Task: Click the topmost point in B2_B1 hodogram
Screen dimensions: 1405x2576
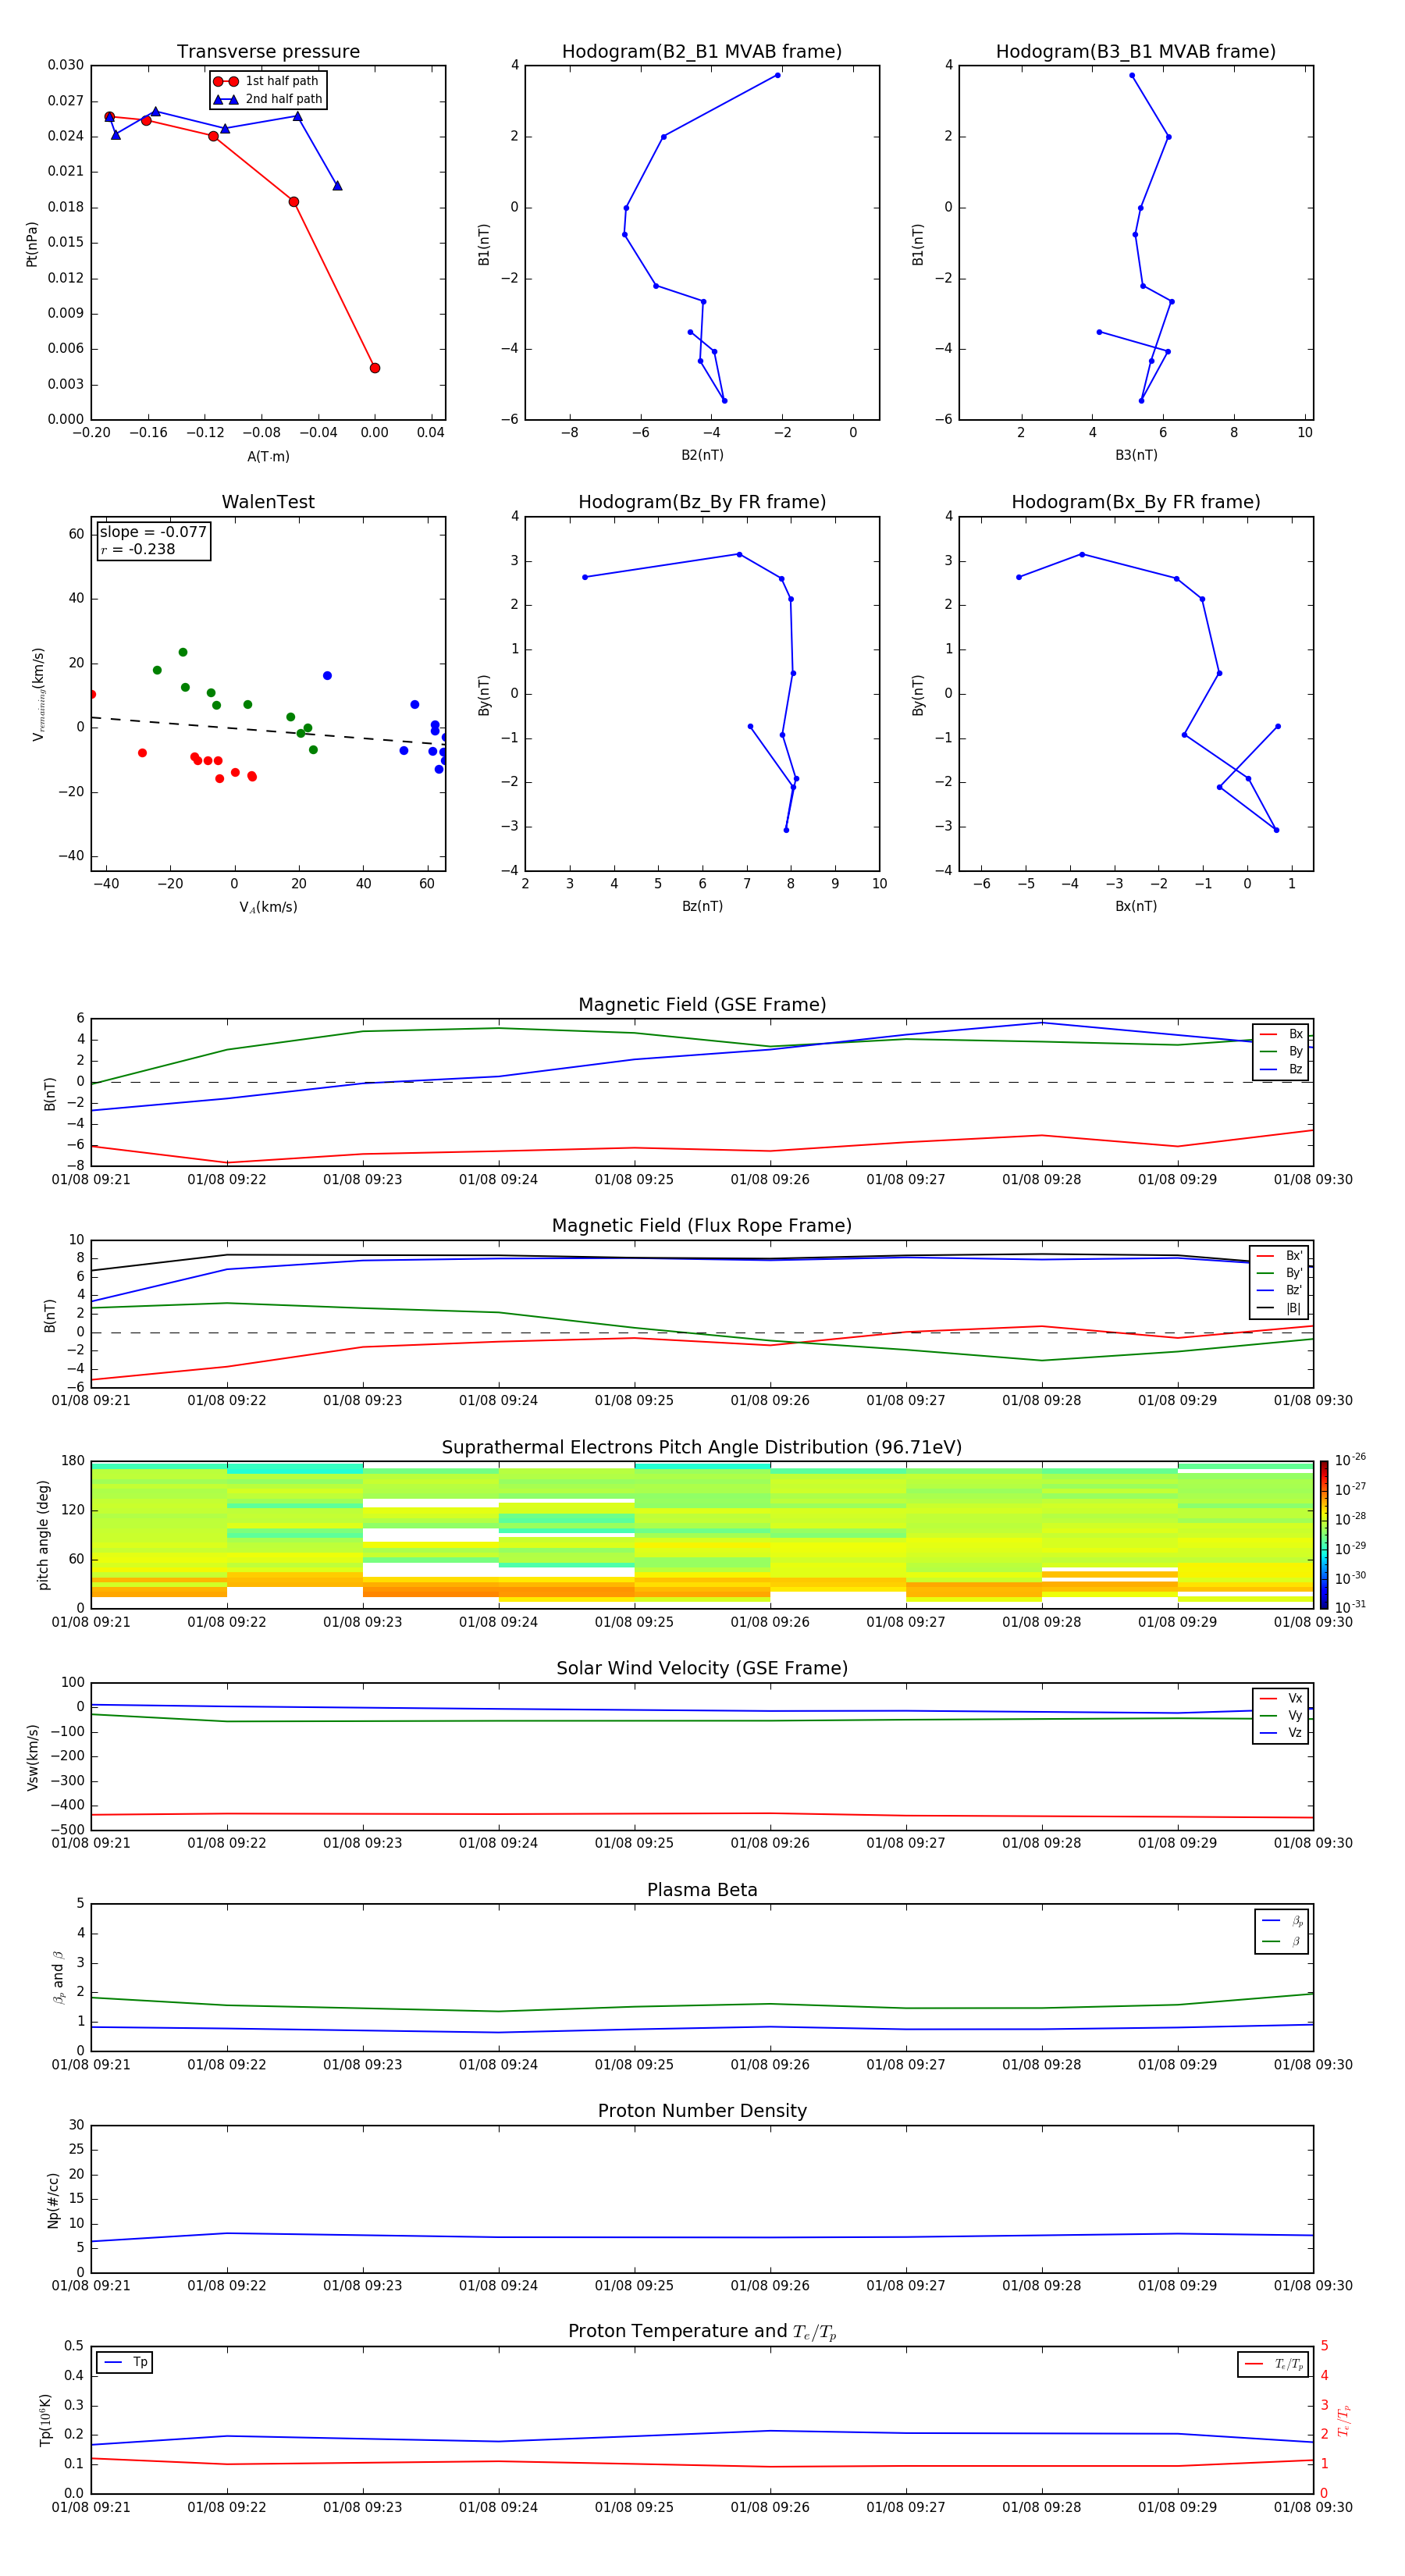Action: pyautogui.click(x=777, y=75)
